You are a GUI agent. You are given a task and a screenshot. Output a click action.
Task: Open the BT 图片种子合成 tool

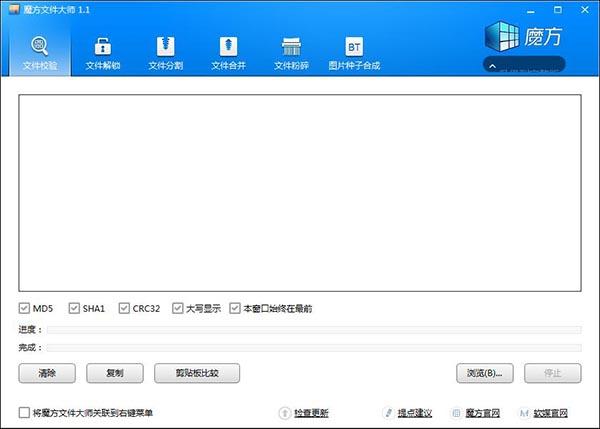pos(354,53)
